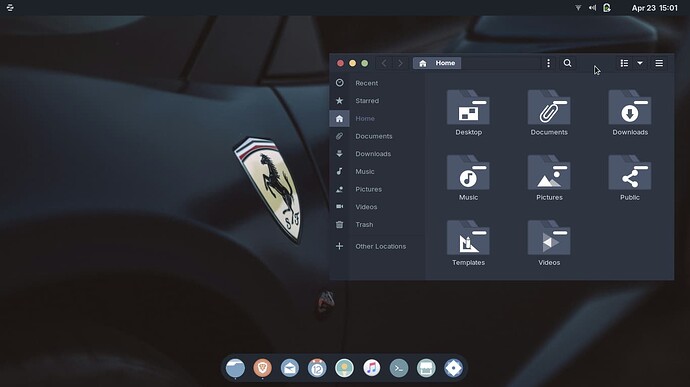The image size is (690, 387).
Task: Select Starred in the sidebar
Action: (377, 100)
